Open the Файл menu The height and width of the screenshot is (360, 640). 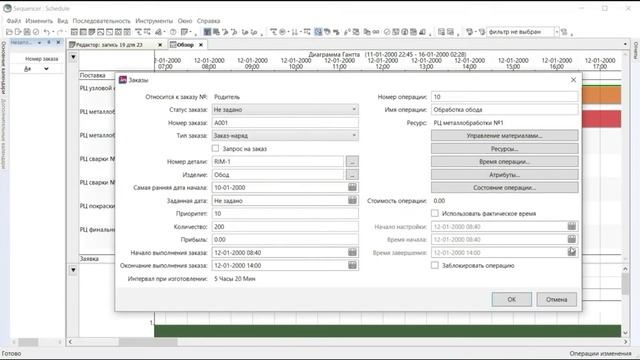pos(13,21)
